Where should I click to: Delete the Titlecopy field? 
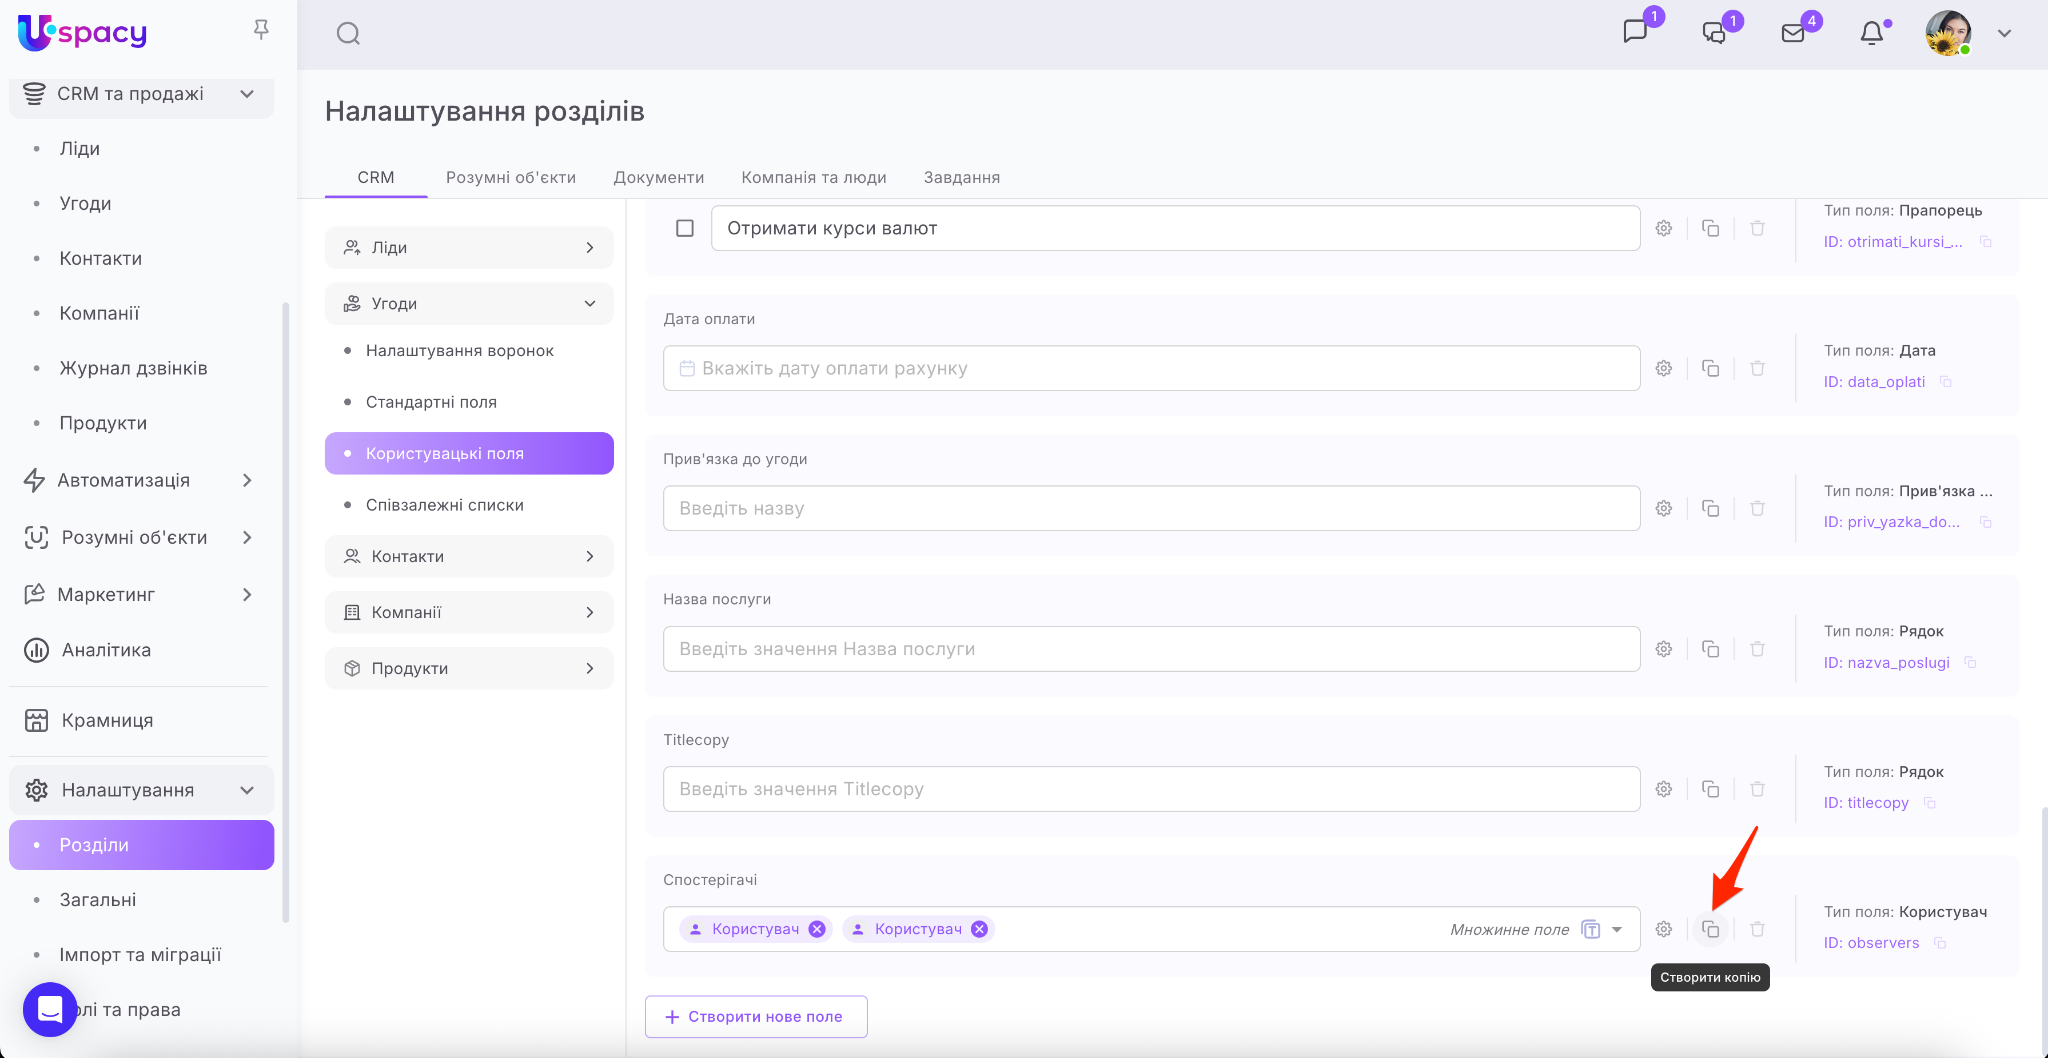pos(1757,789)
